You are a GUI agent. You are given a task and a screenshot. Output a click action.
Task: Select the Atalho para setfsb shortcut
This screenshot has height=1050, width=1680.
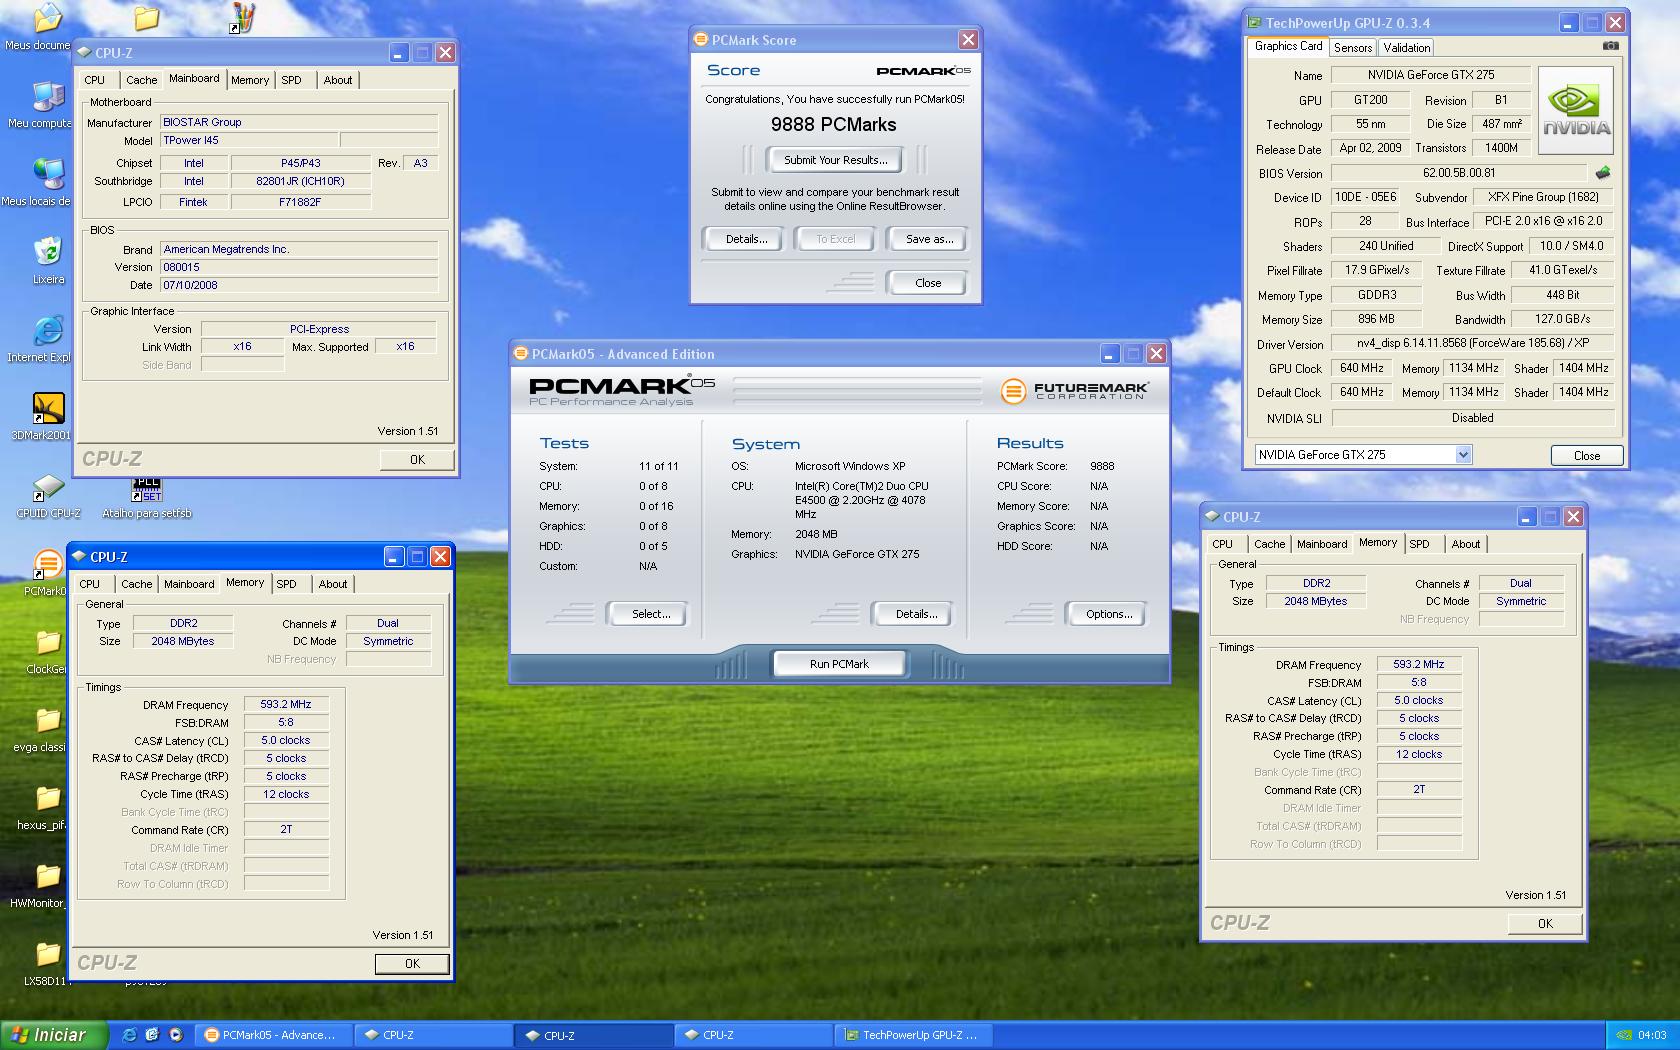[147, 490]
